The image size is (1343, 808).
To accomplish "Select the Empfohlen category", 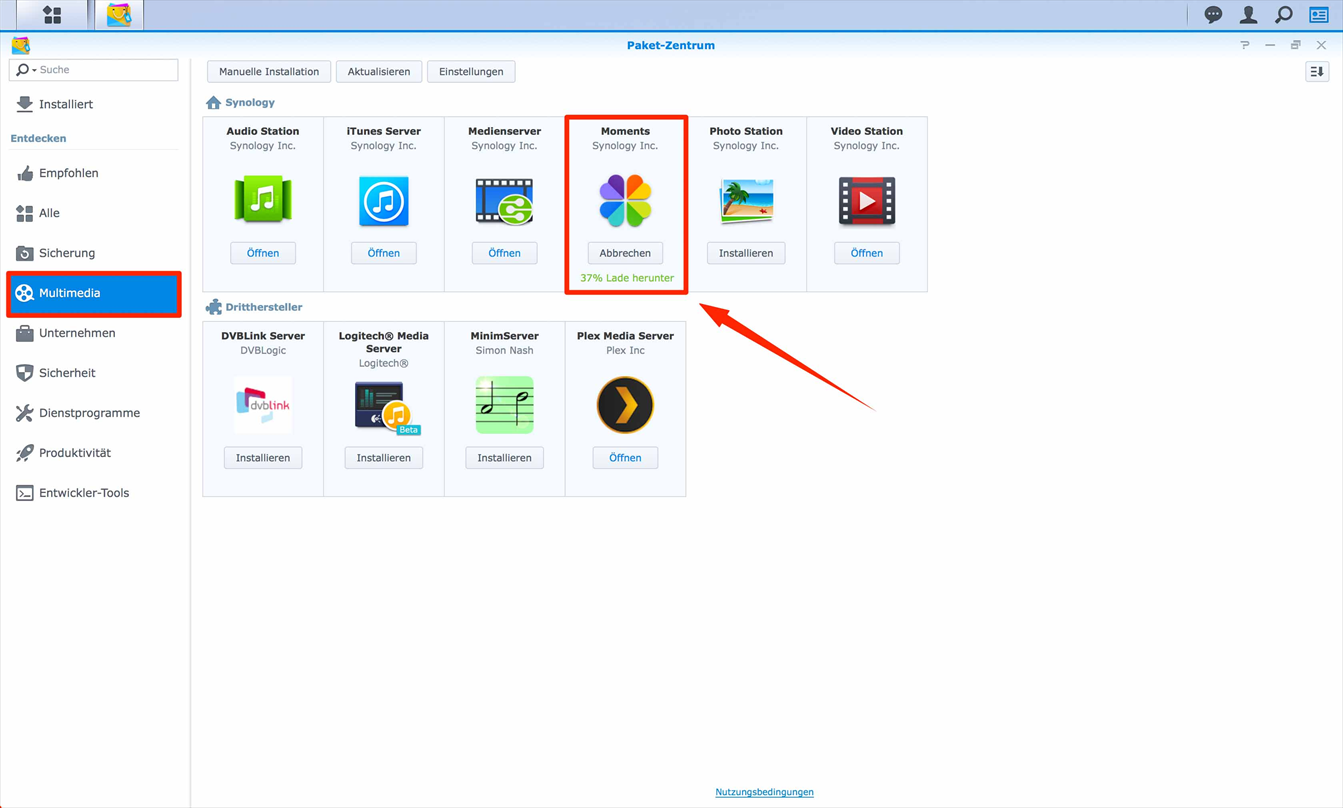I will [x=94, y=173].
